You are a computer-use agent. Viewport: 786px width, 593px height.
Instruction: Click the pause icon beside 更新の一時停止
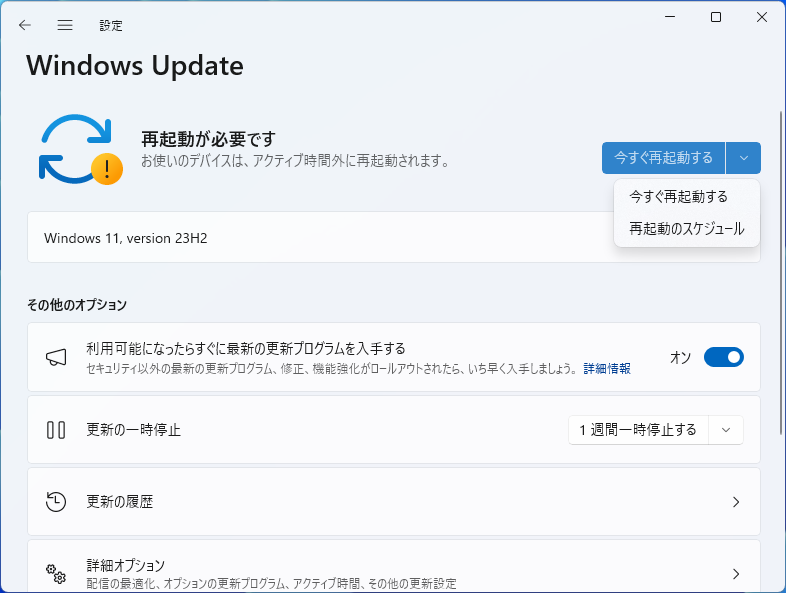56,430
